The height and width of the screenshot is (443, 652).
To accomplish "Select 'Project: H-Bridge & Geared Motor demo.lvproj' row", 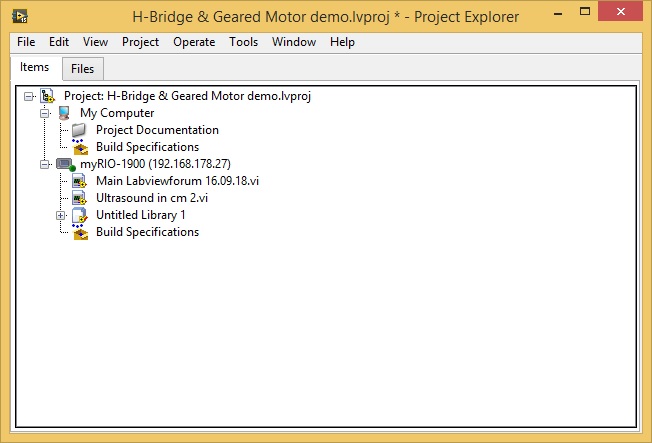I will point(187,96).
